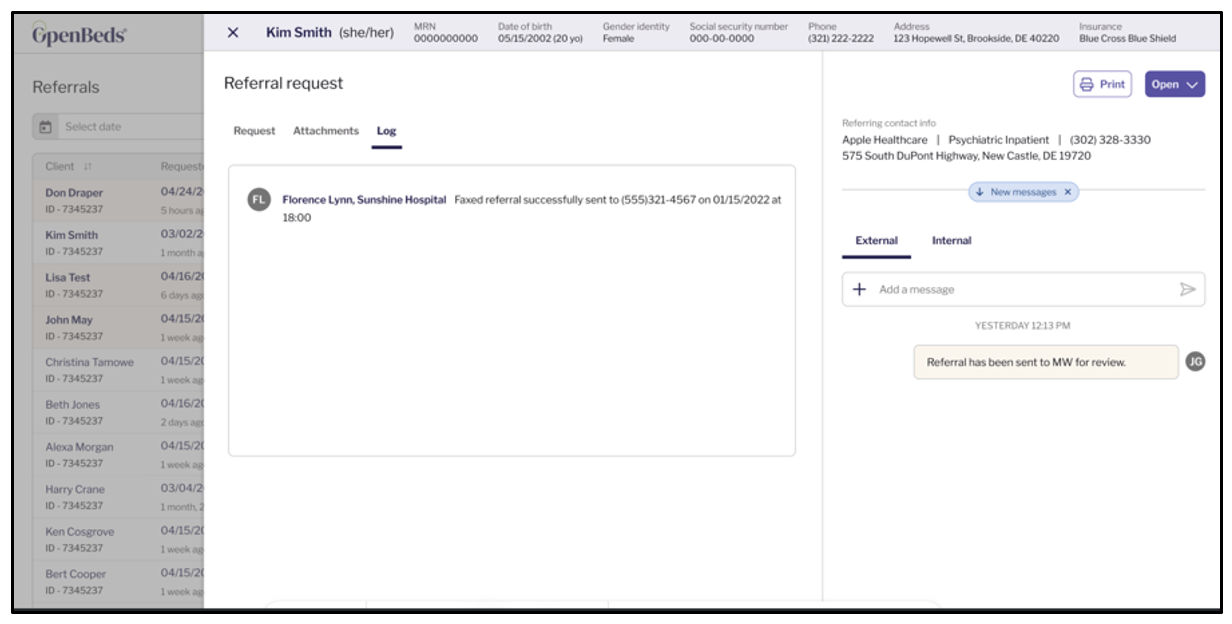Click the printer icon in Print button
Screen dimensions: 1232x624
click(x=1087, y=85)
